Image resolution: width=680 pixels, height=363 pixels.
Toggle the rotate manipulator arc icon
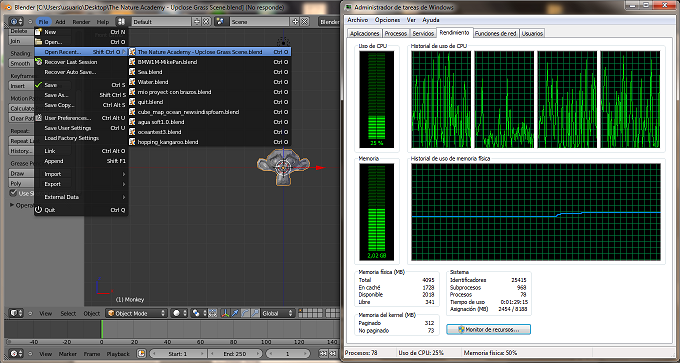[x=245, y=313]
